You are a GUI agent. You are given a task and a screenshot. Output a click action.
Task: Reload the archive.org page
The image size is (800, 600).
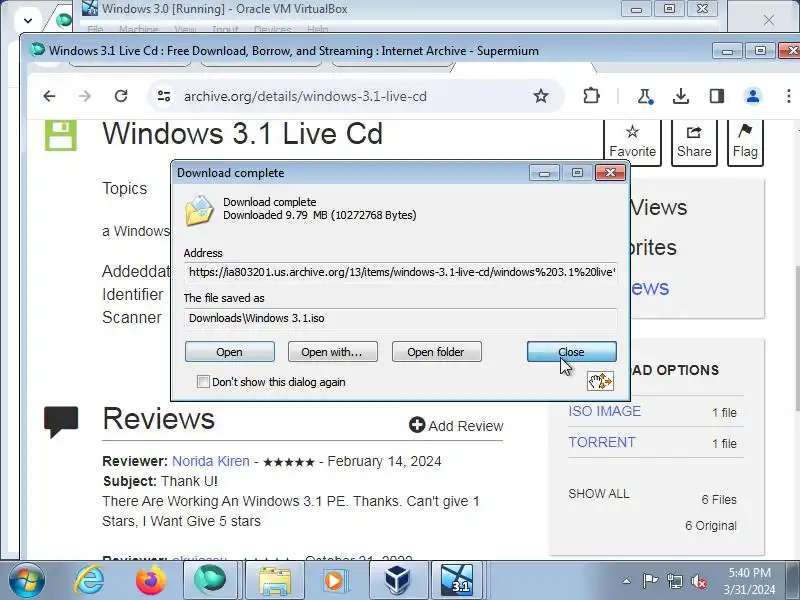pos(121,96)
